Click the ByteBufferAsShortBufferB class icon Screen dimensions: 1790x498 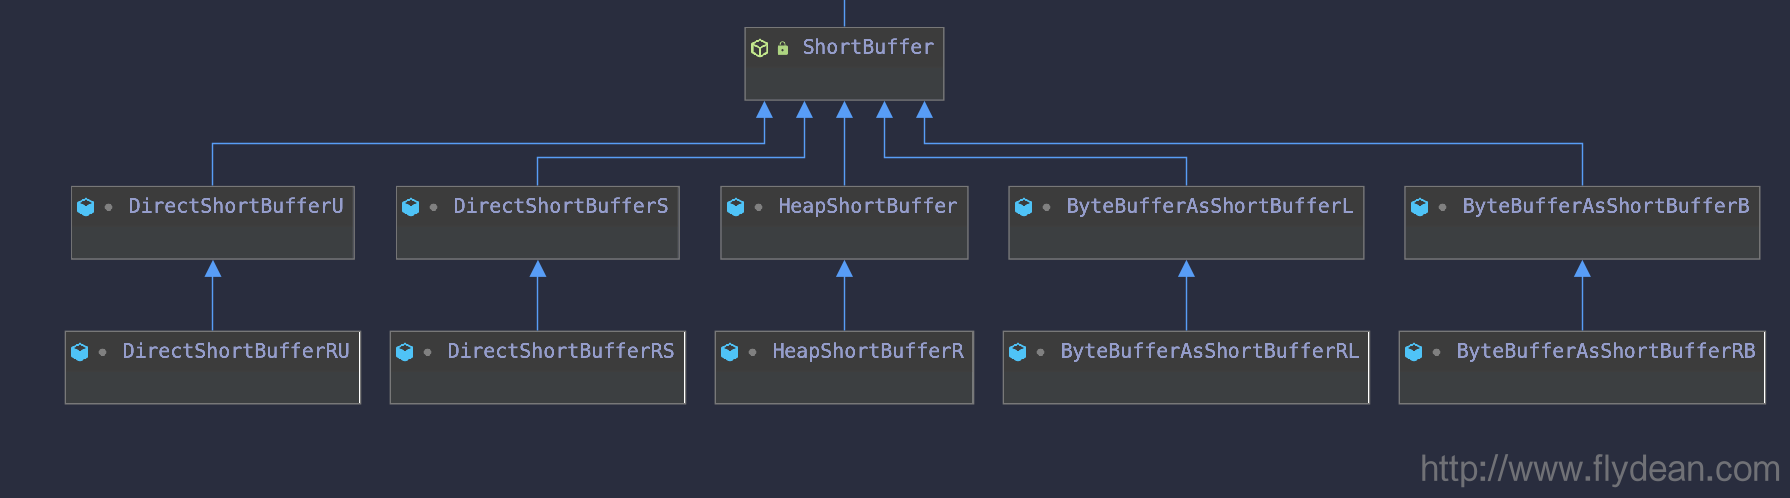(1420, 207)
